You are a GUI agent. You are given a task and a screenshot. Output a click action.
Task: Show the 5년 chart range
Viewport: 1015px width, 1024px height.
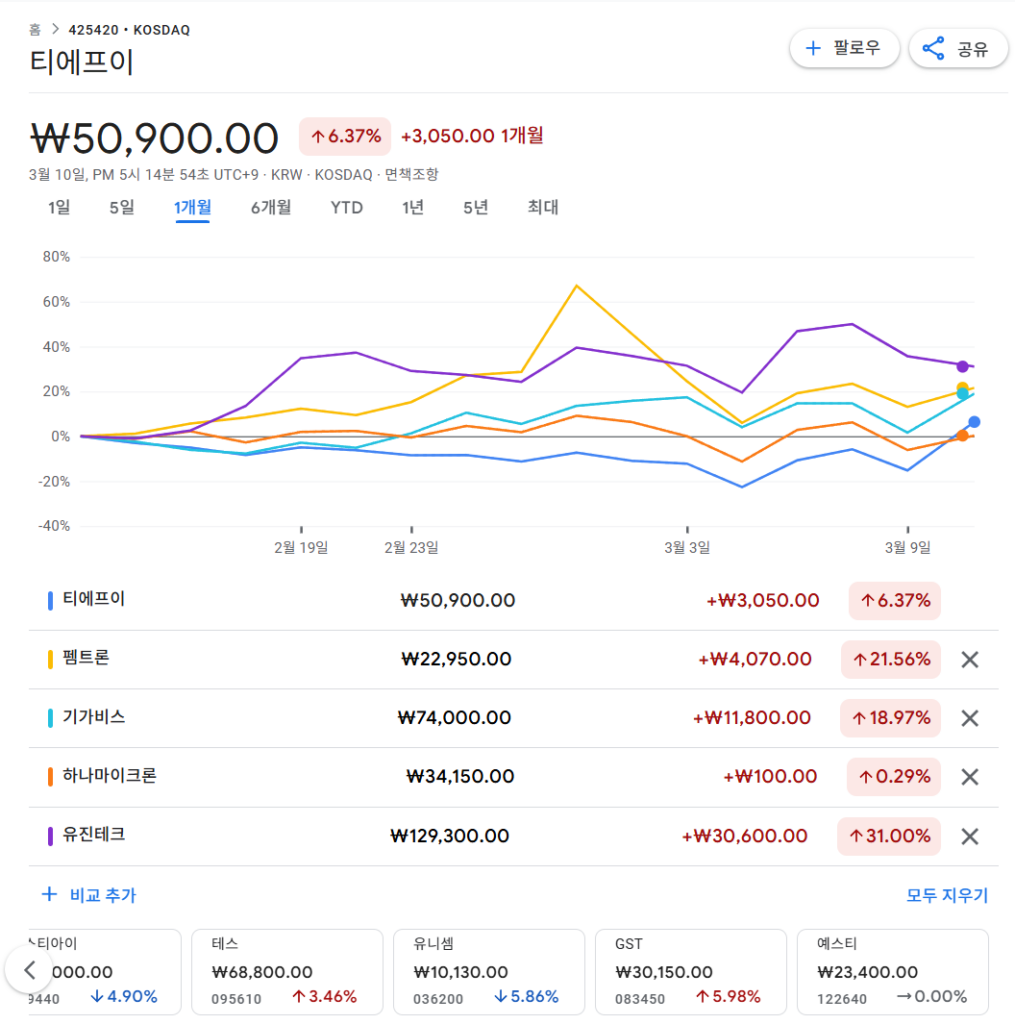click(476, 208)
